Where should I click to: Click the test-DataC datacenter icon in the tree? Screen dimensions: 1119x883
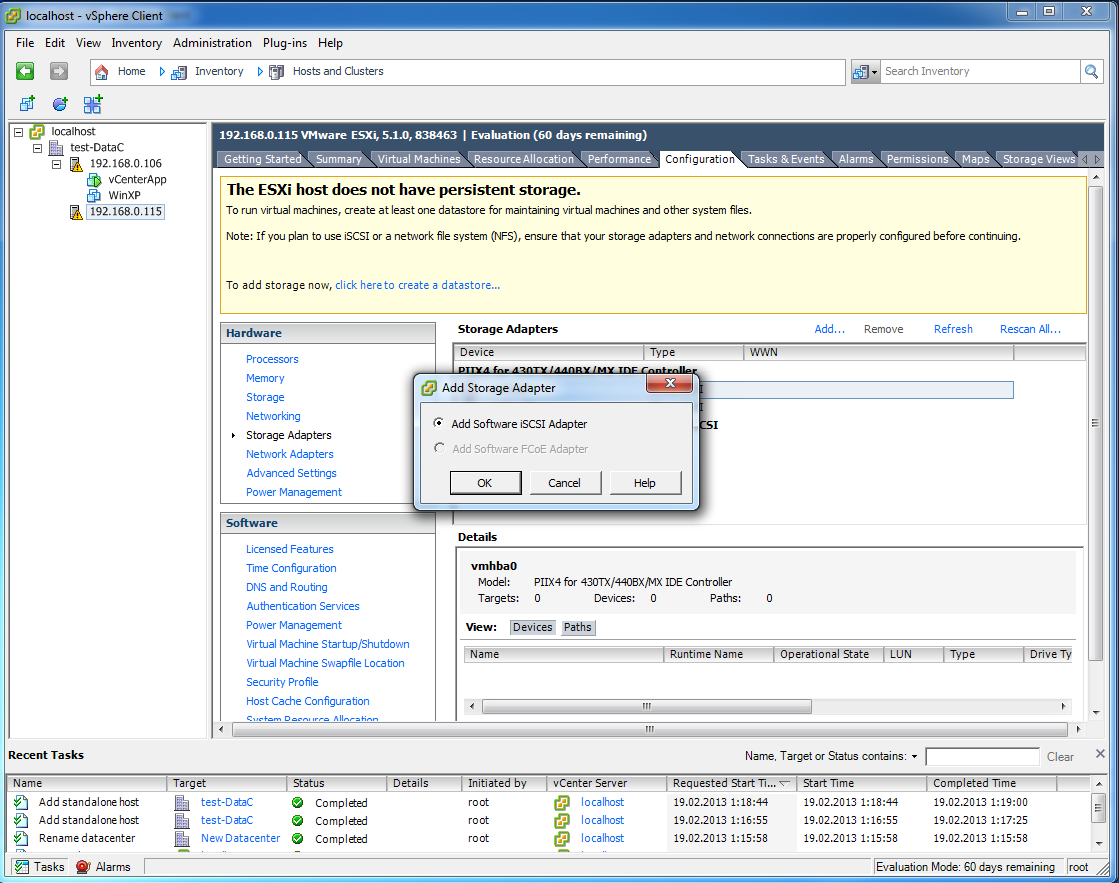tap(56, 148)
